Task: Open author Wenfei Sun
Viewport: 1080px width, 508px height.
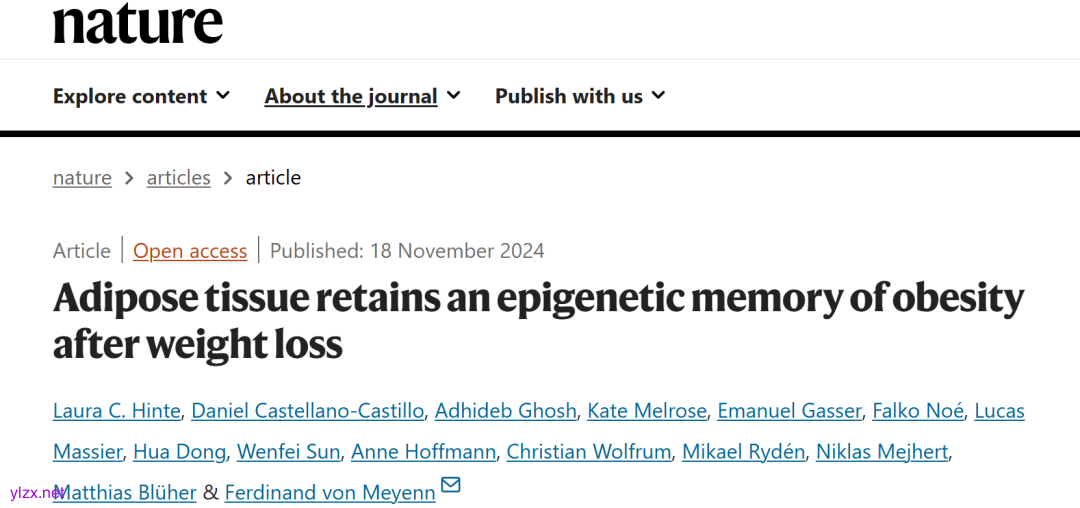Action: pos(288,451)
